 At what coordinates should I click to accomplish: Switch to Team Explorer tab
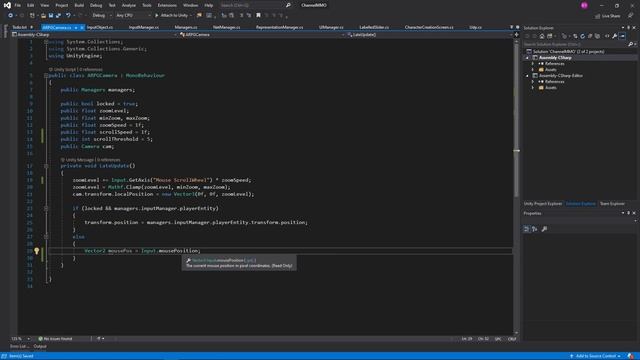click(612, 204)
